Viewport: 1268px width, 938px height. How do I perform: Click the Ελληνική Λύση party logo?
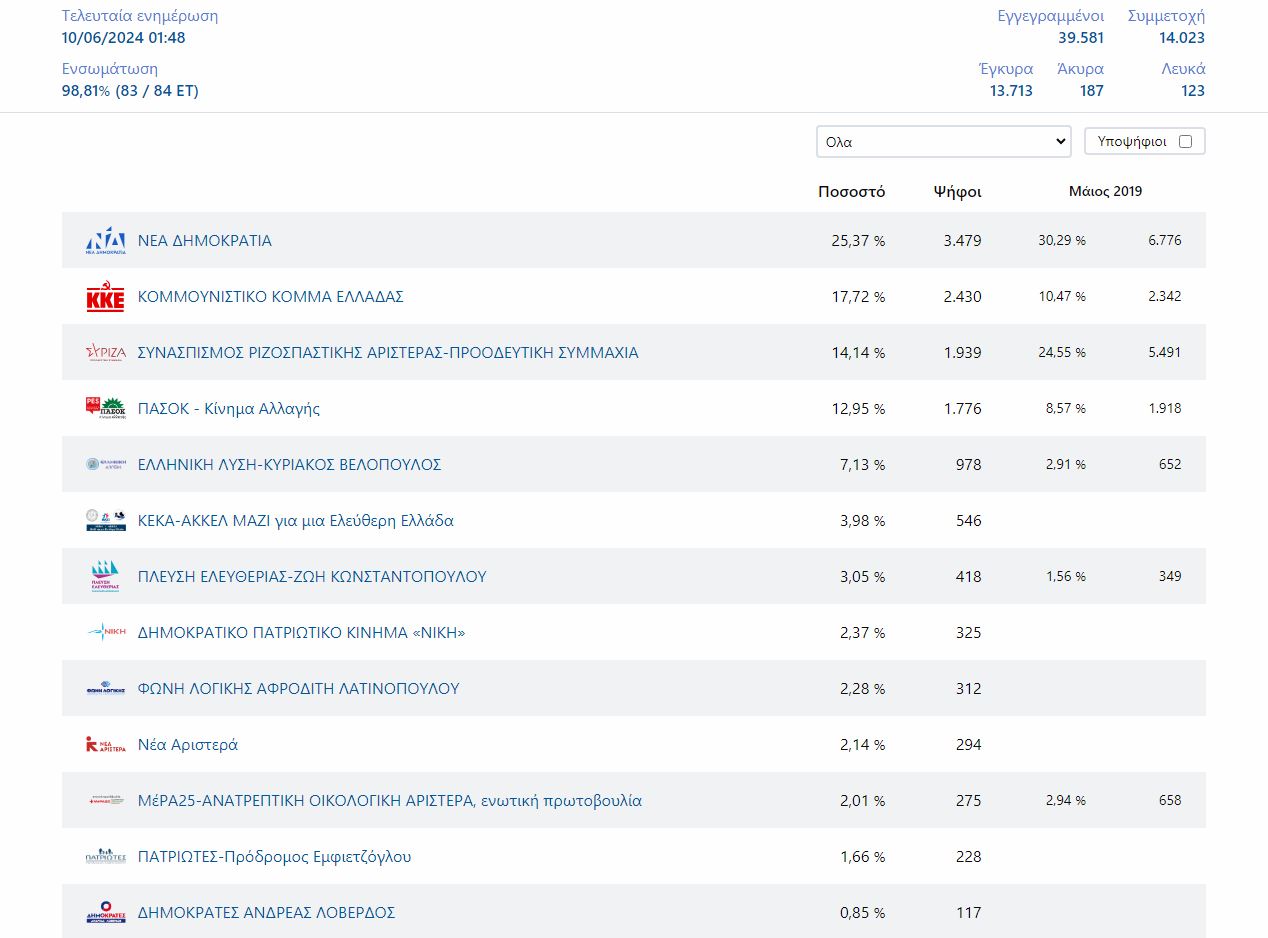(x=105, y=465)
